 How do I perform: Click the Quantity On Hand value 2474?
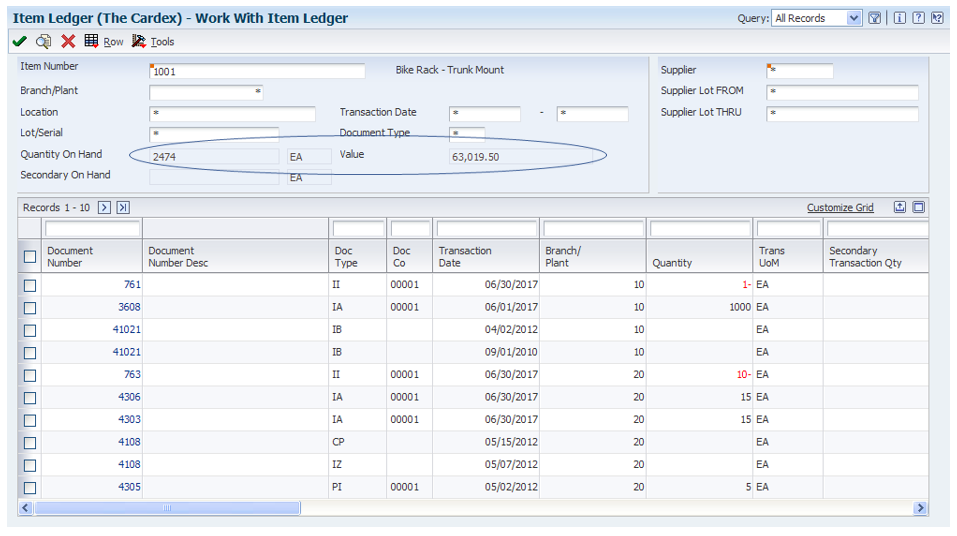214,157
